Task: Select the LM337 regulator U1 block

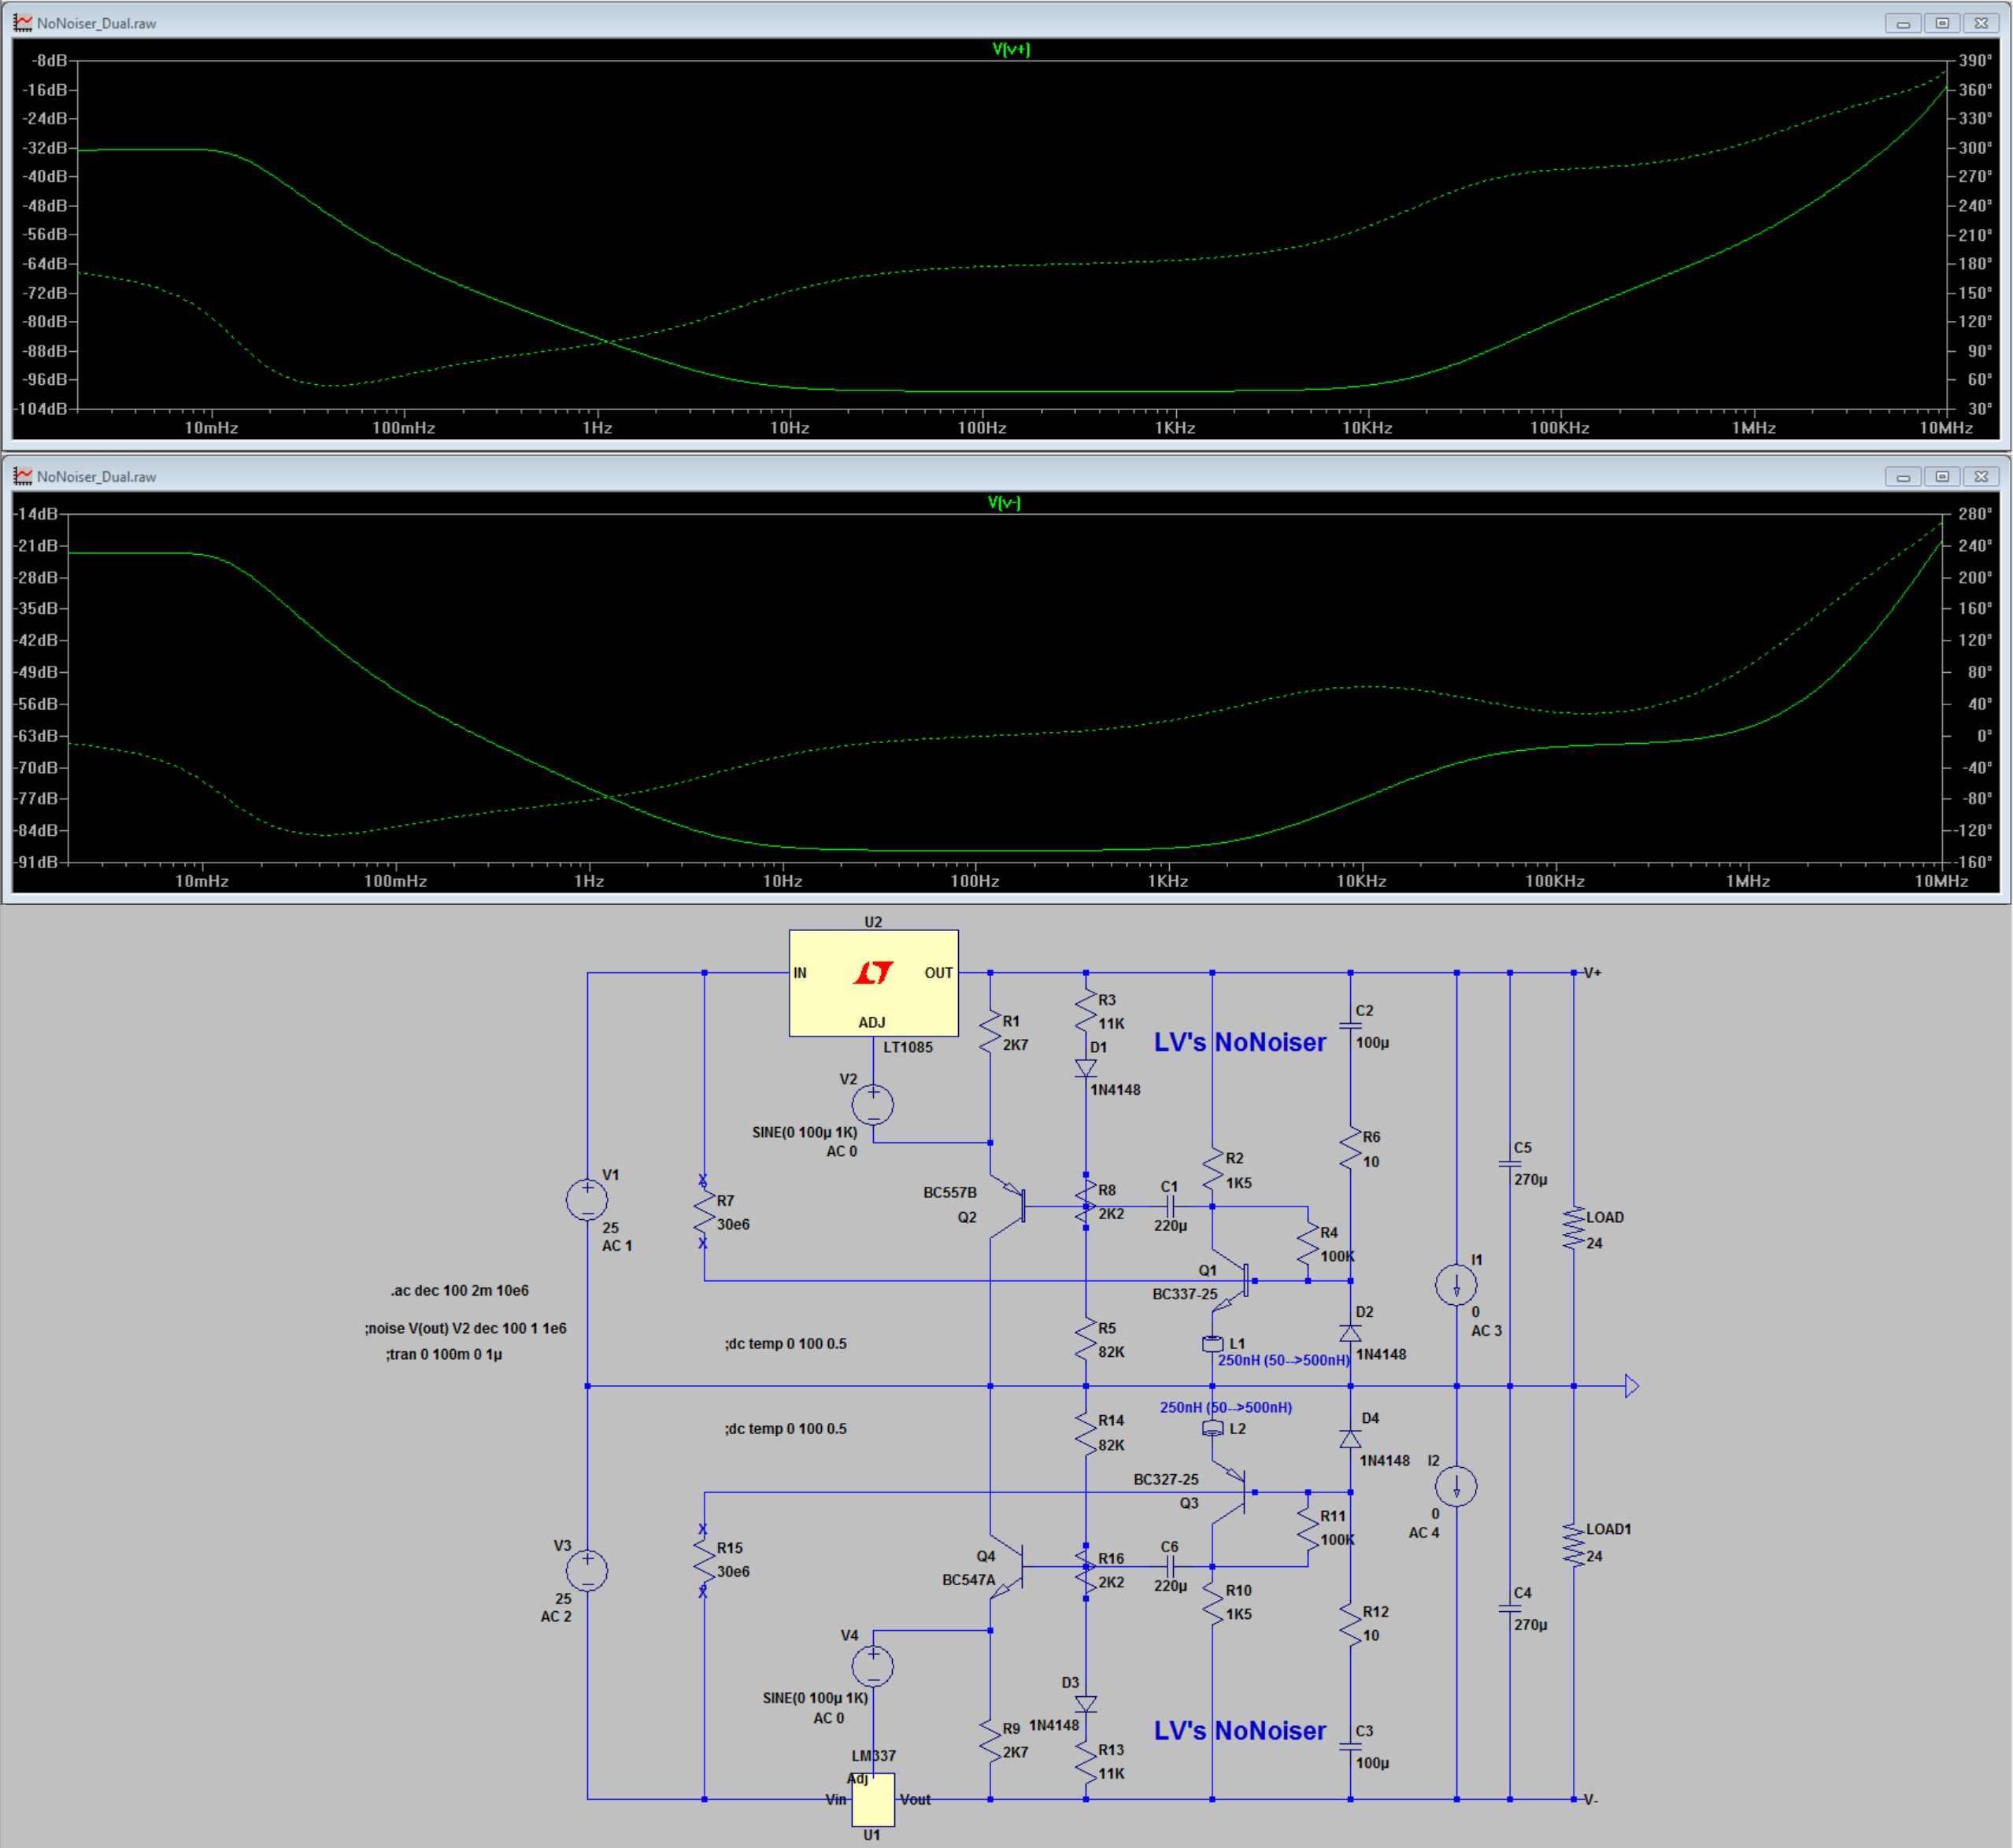Action: [x=873, y=1800]
